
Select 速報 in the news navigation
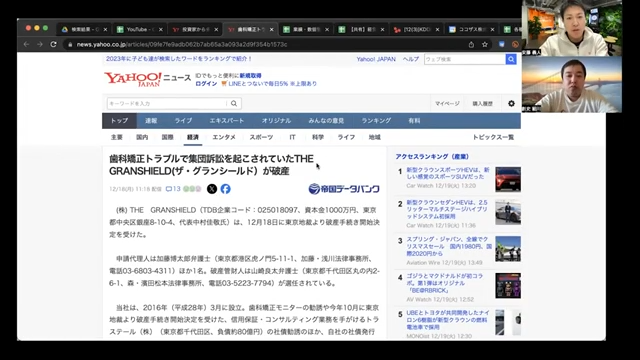pyautogui.click(x=151, y=121)
